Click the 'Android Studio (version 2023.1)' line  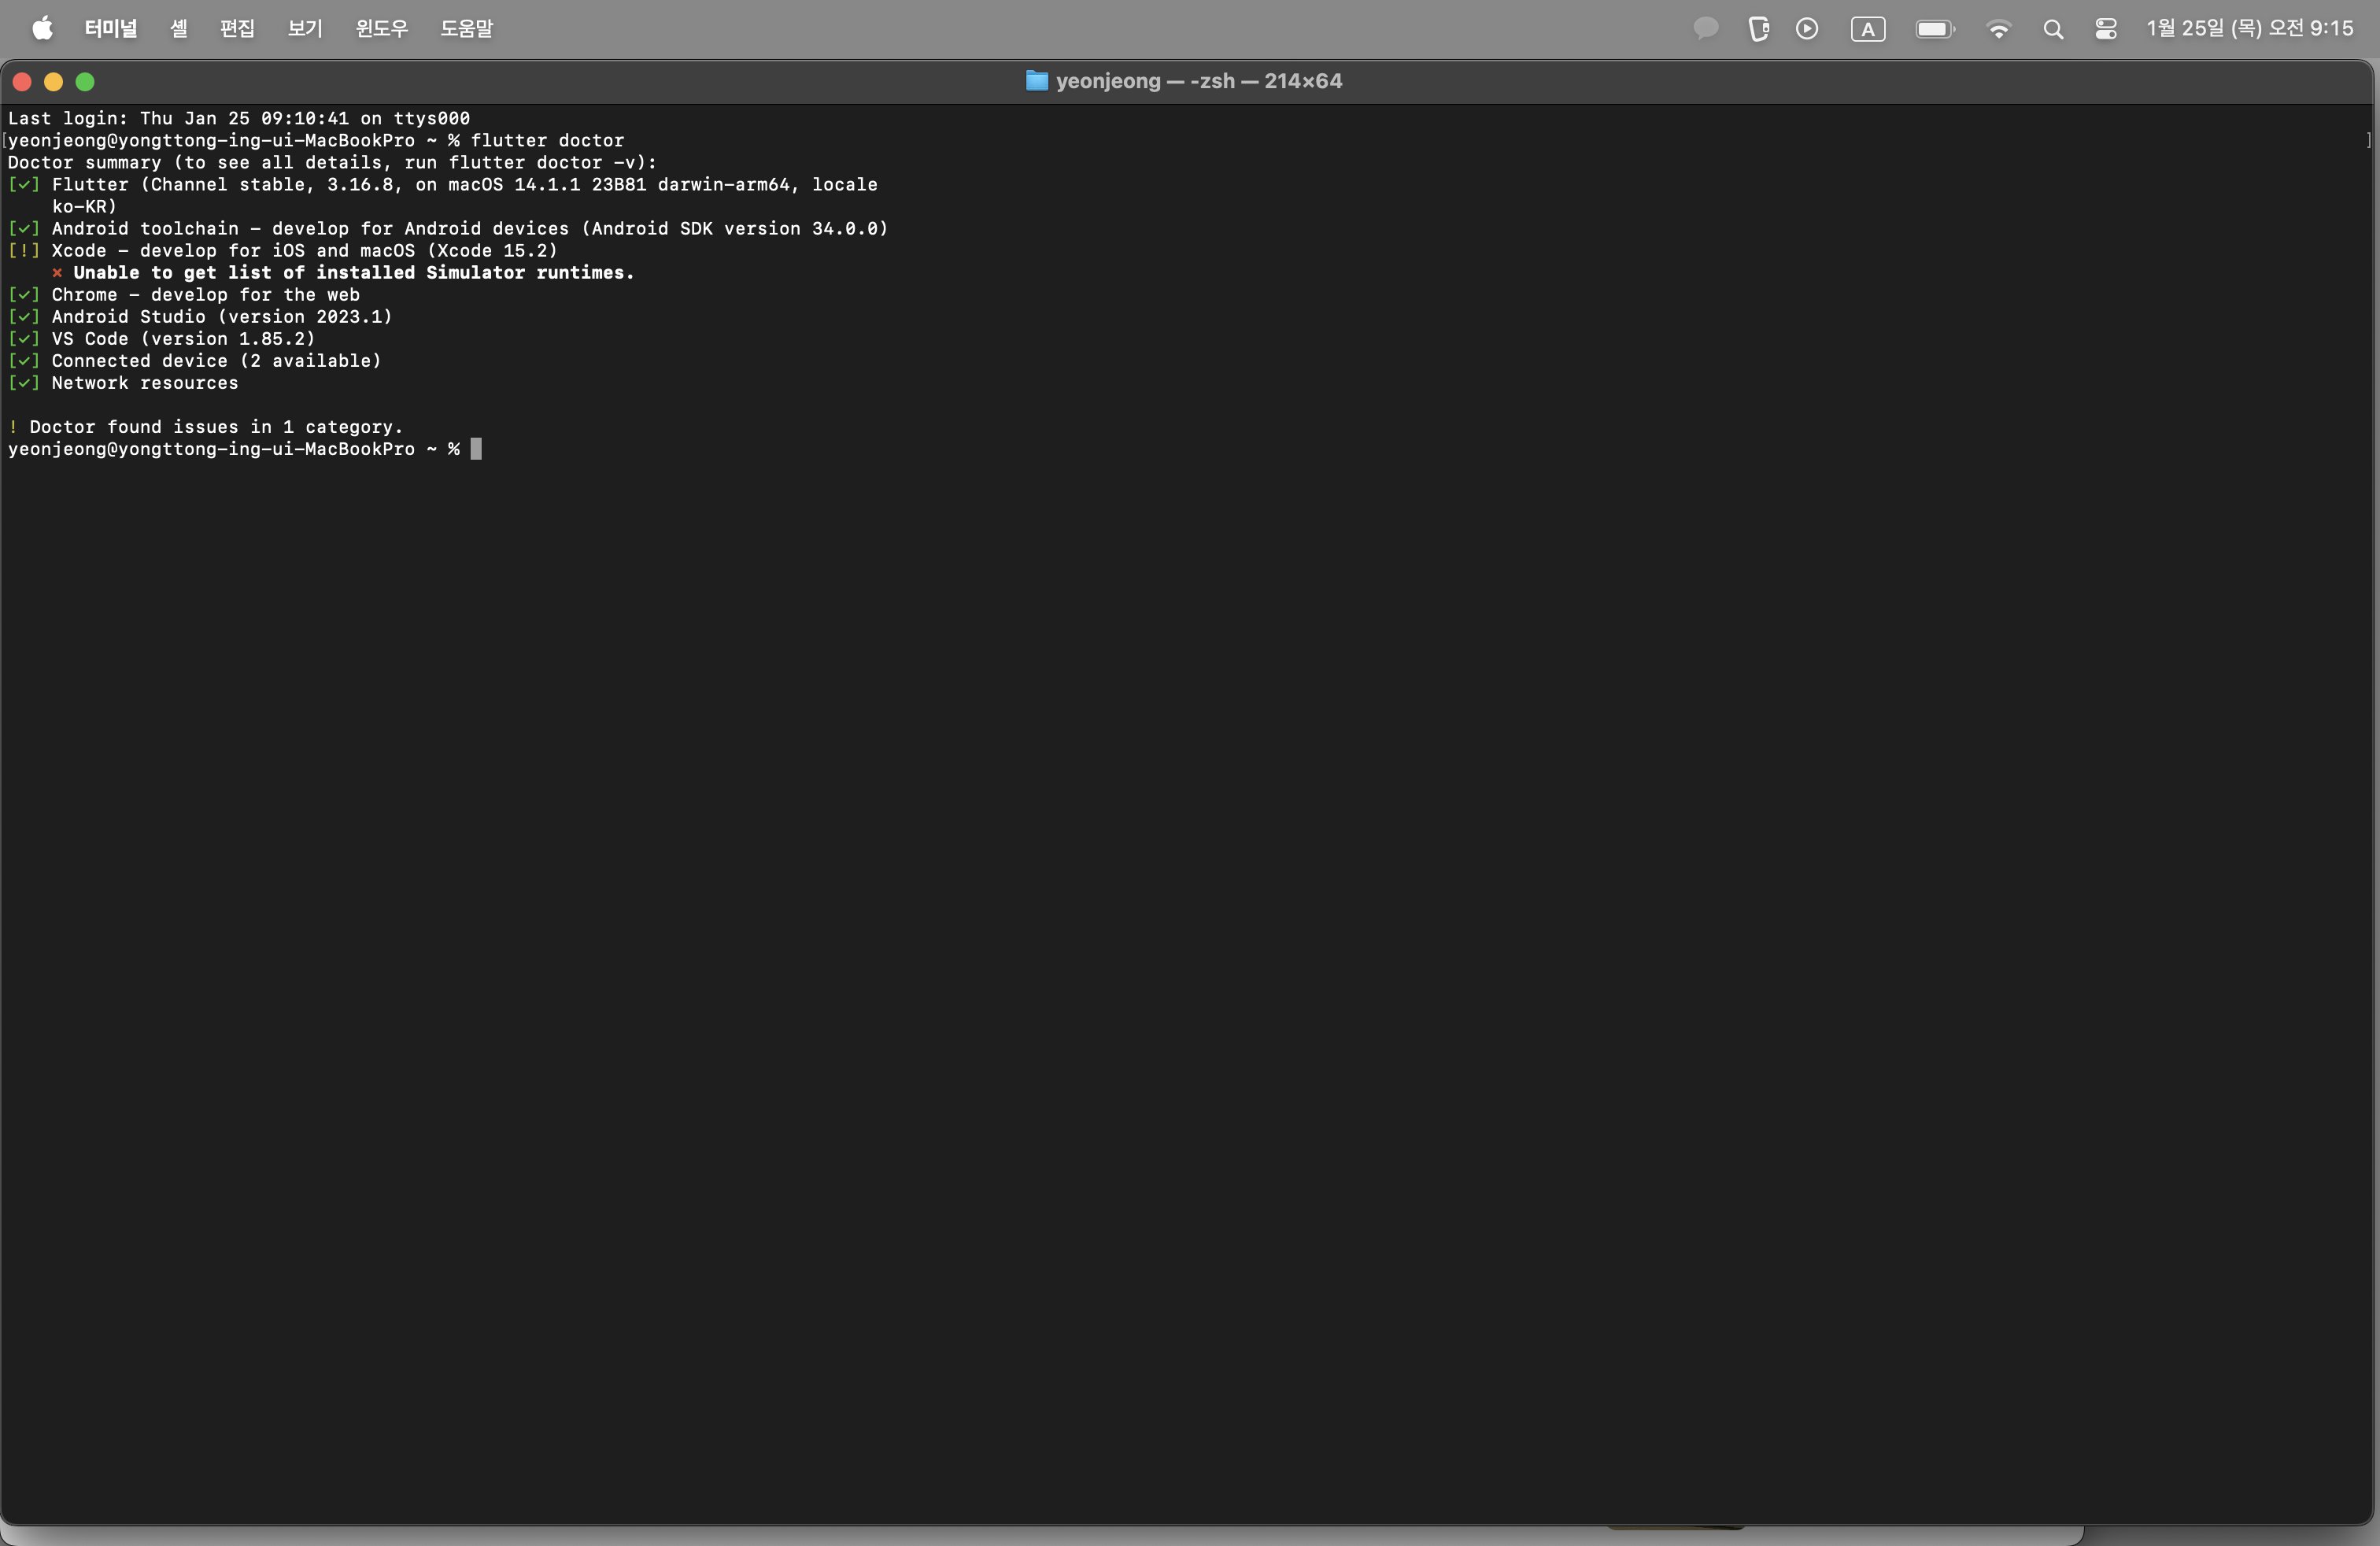[x=222, y=316]
